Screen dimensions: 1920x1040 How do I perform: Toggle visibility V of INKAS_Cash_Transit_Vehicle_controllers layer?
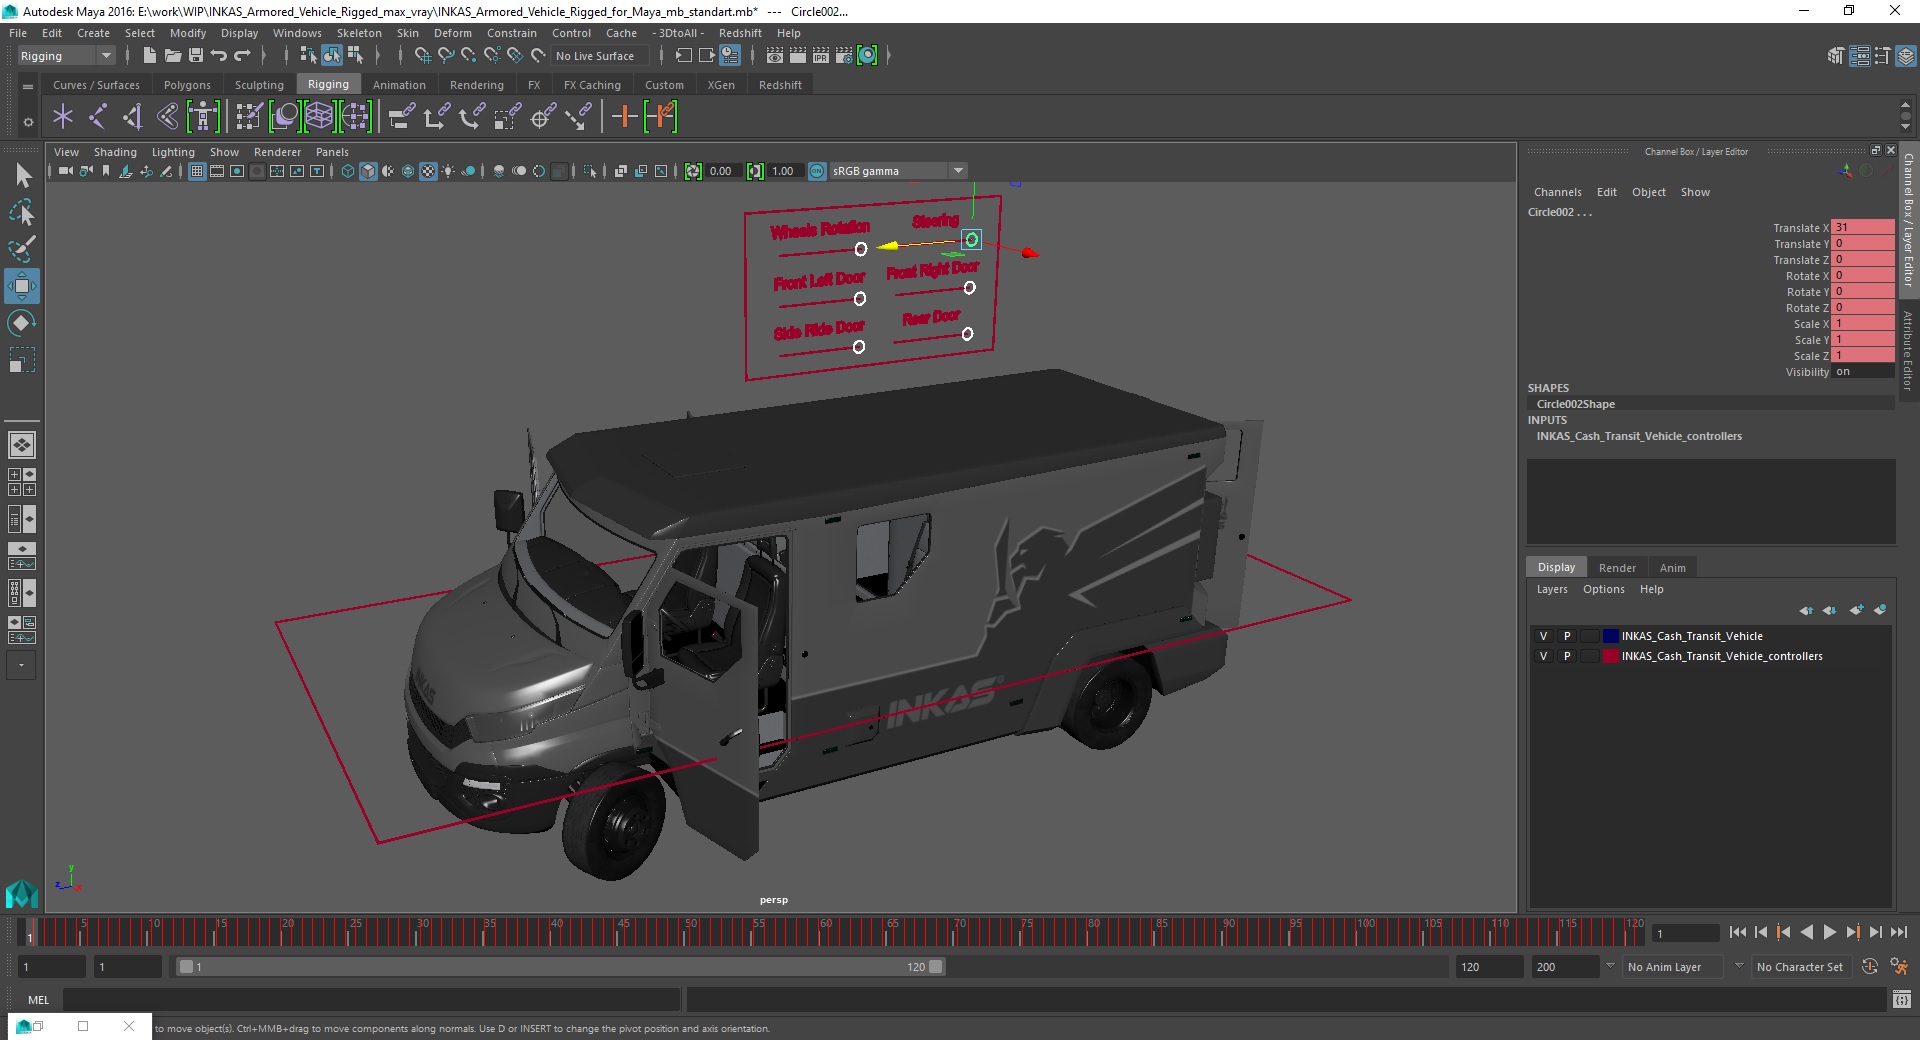coord(1543,656)
